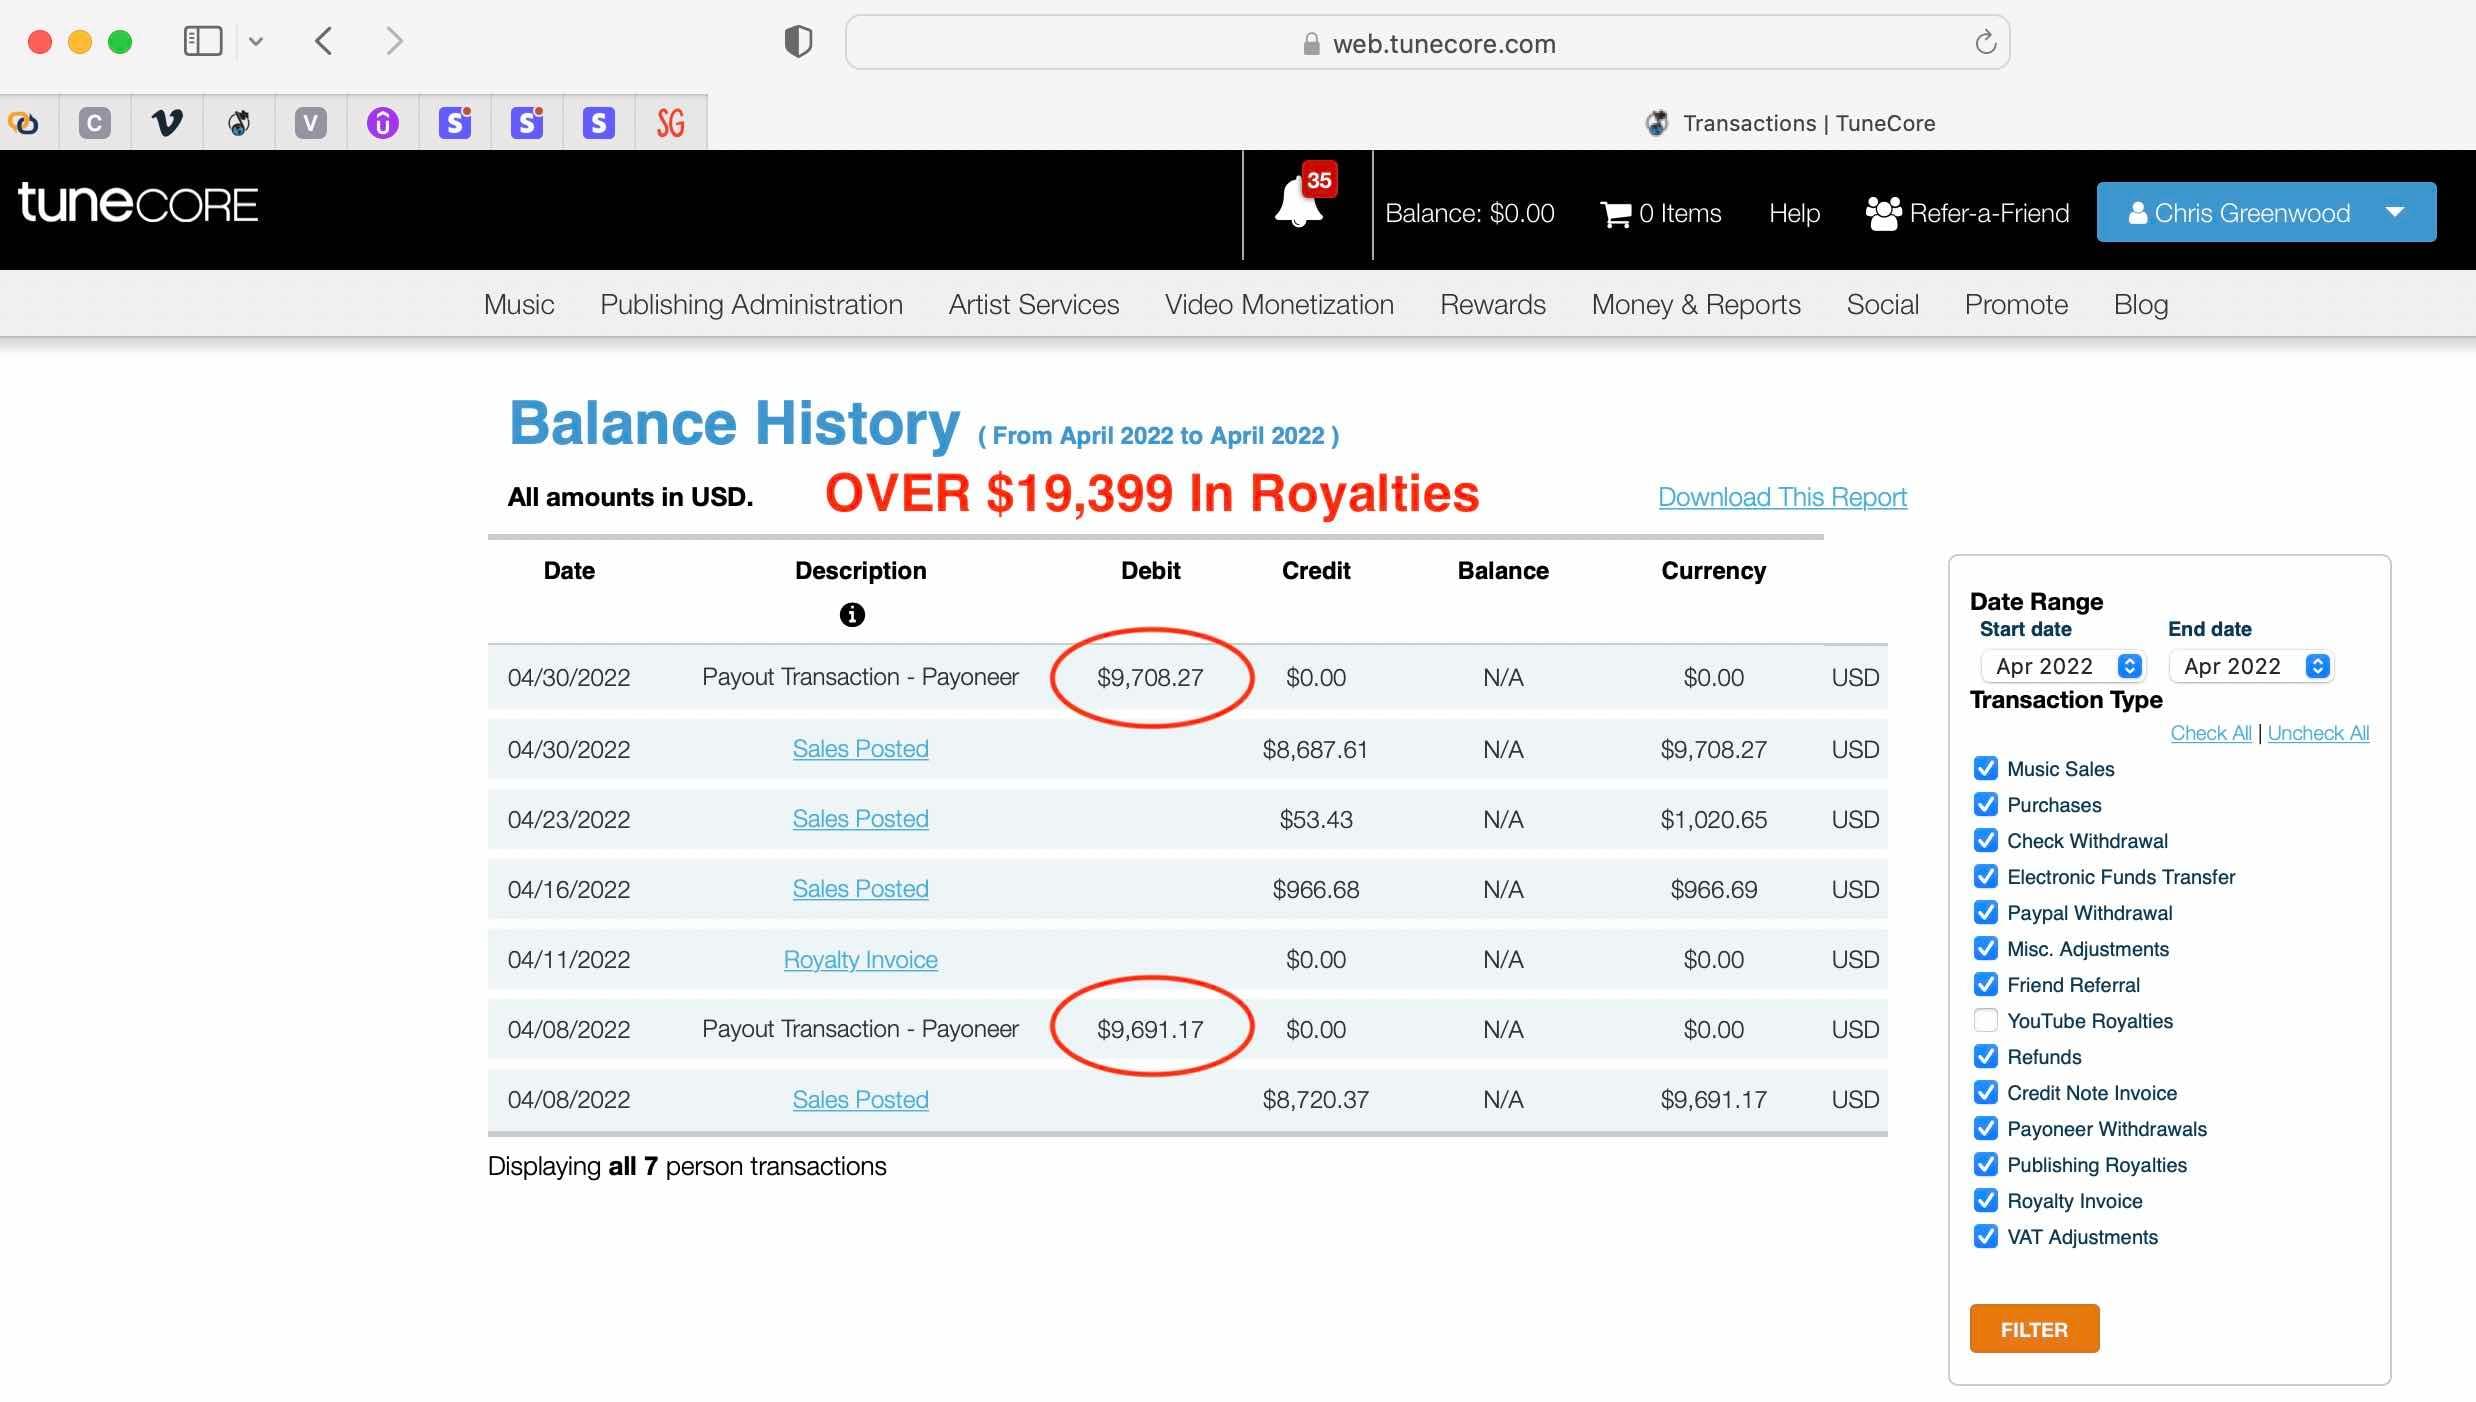Image resolution: width=2476 pixels, height=1402 pixels.
Task: Toggle the Payoneer Withdrawals checkbox
Action: coord(1986,1128)
